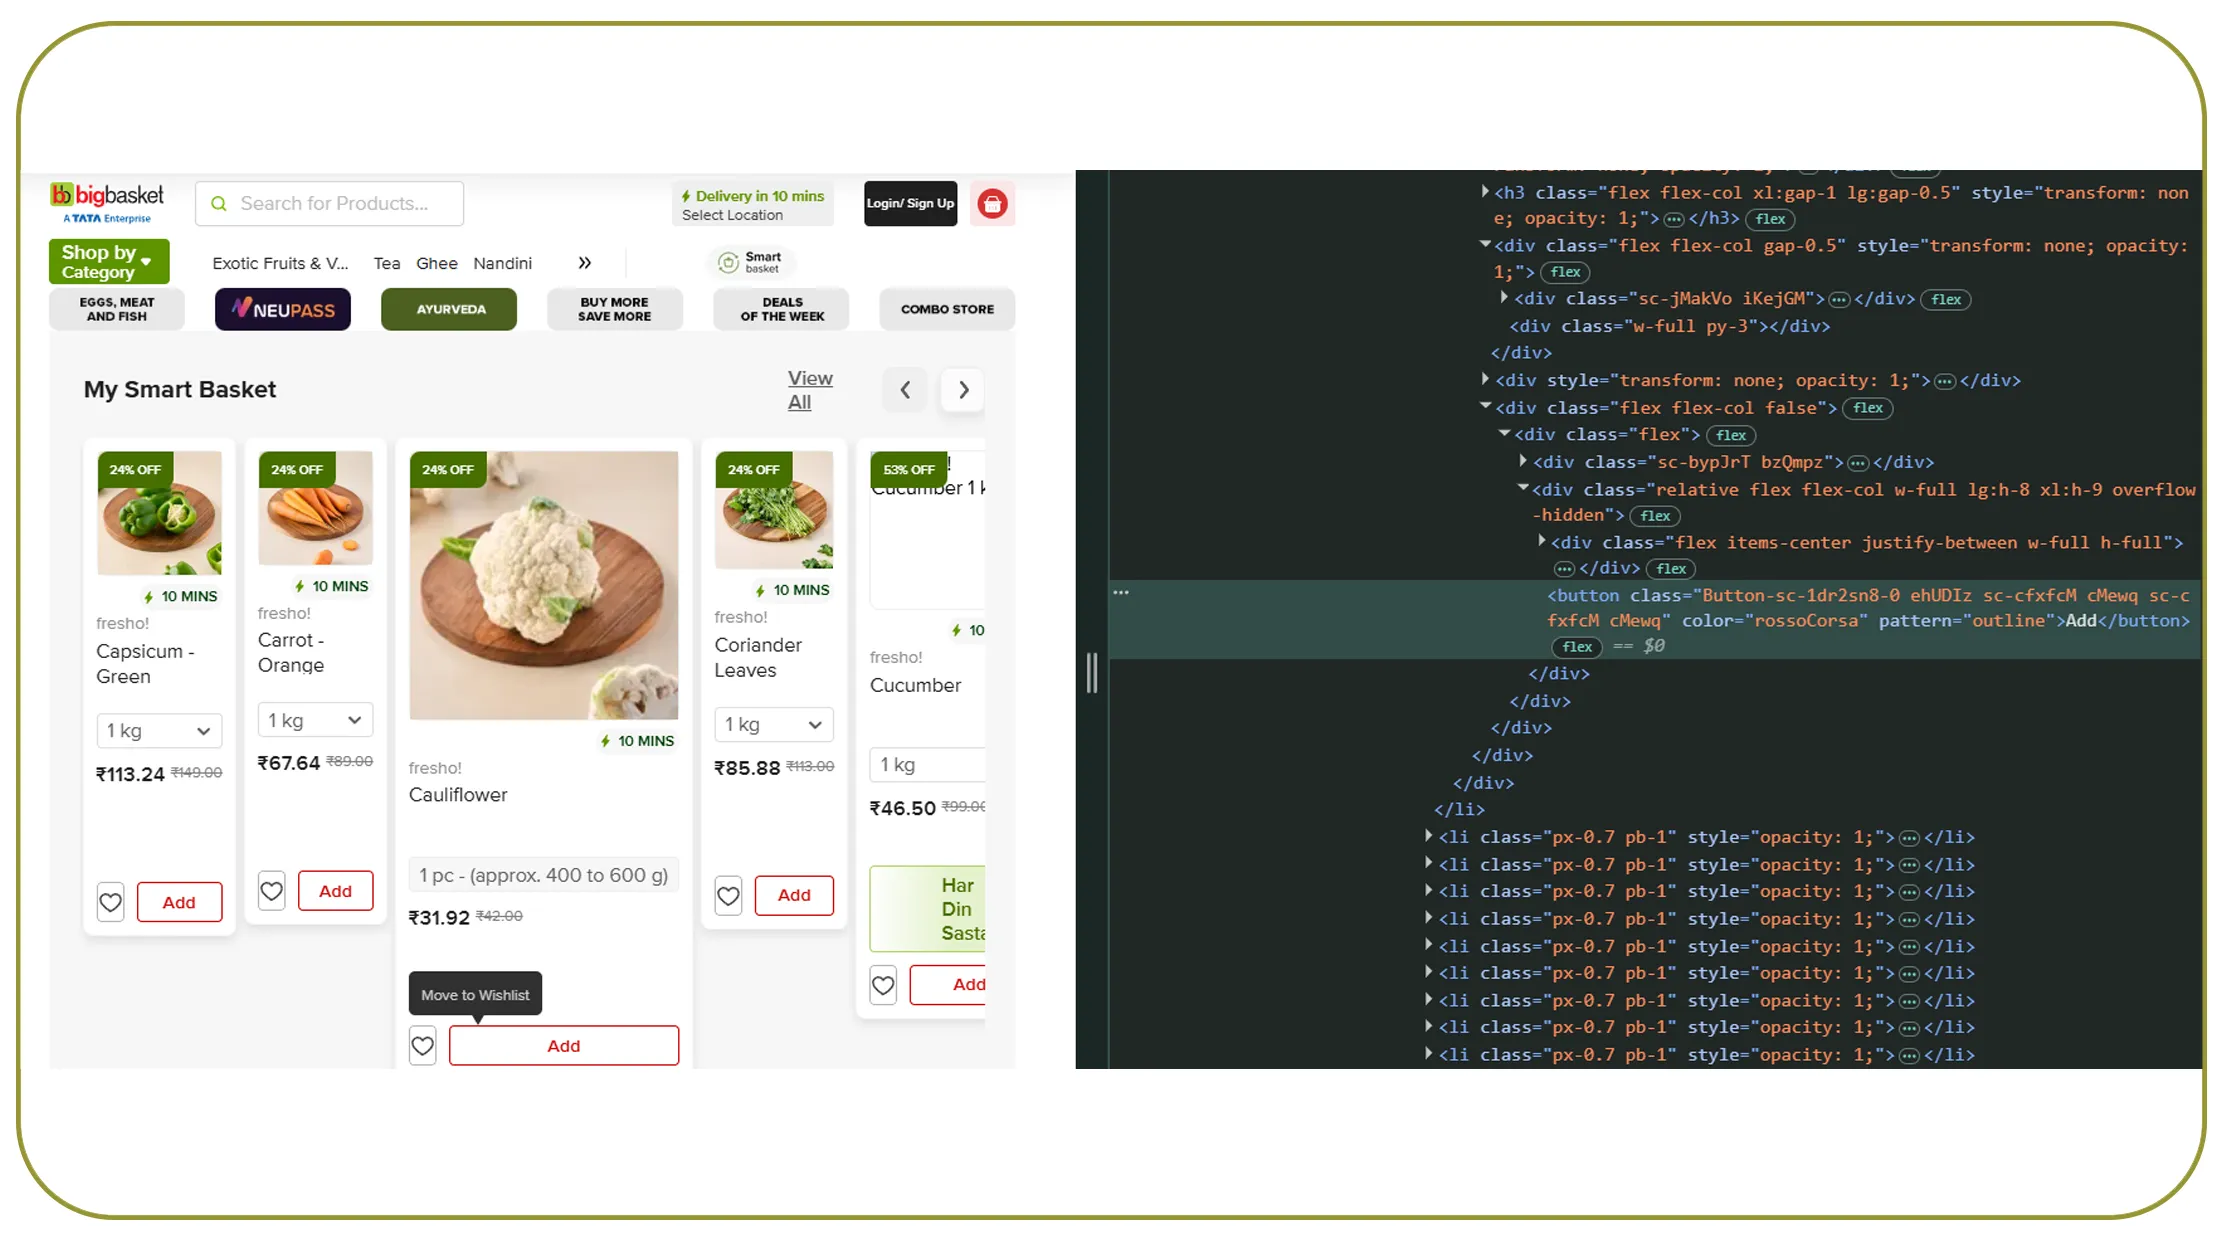Click the Search for Products field
2223x1240 pixels.
[330, 204]
